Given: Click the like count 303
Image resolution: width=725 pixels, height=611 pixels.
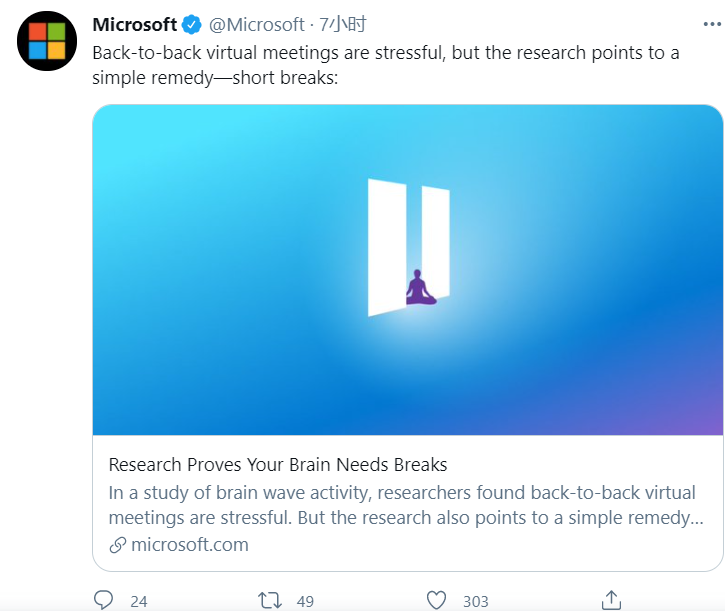Looking at the screenshot, I should coord(476,601).
